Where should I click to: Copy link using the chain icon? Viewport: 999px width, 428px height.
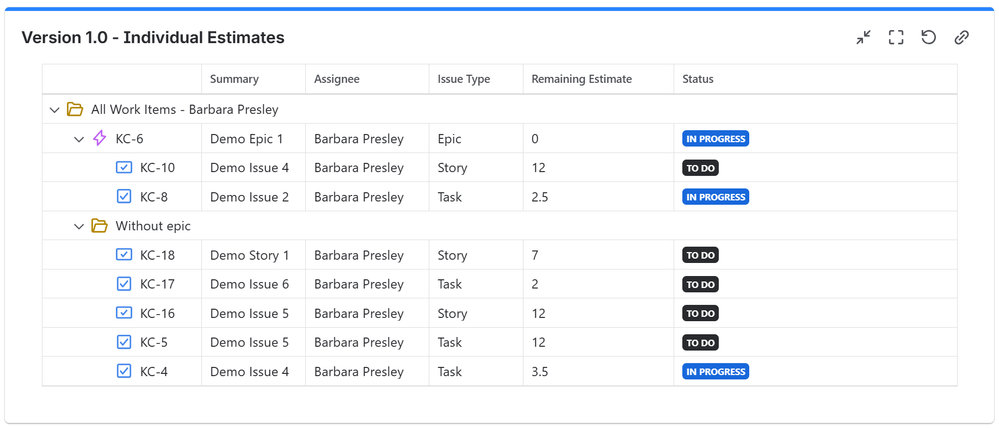[961, 38]
